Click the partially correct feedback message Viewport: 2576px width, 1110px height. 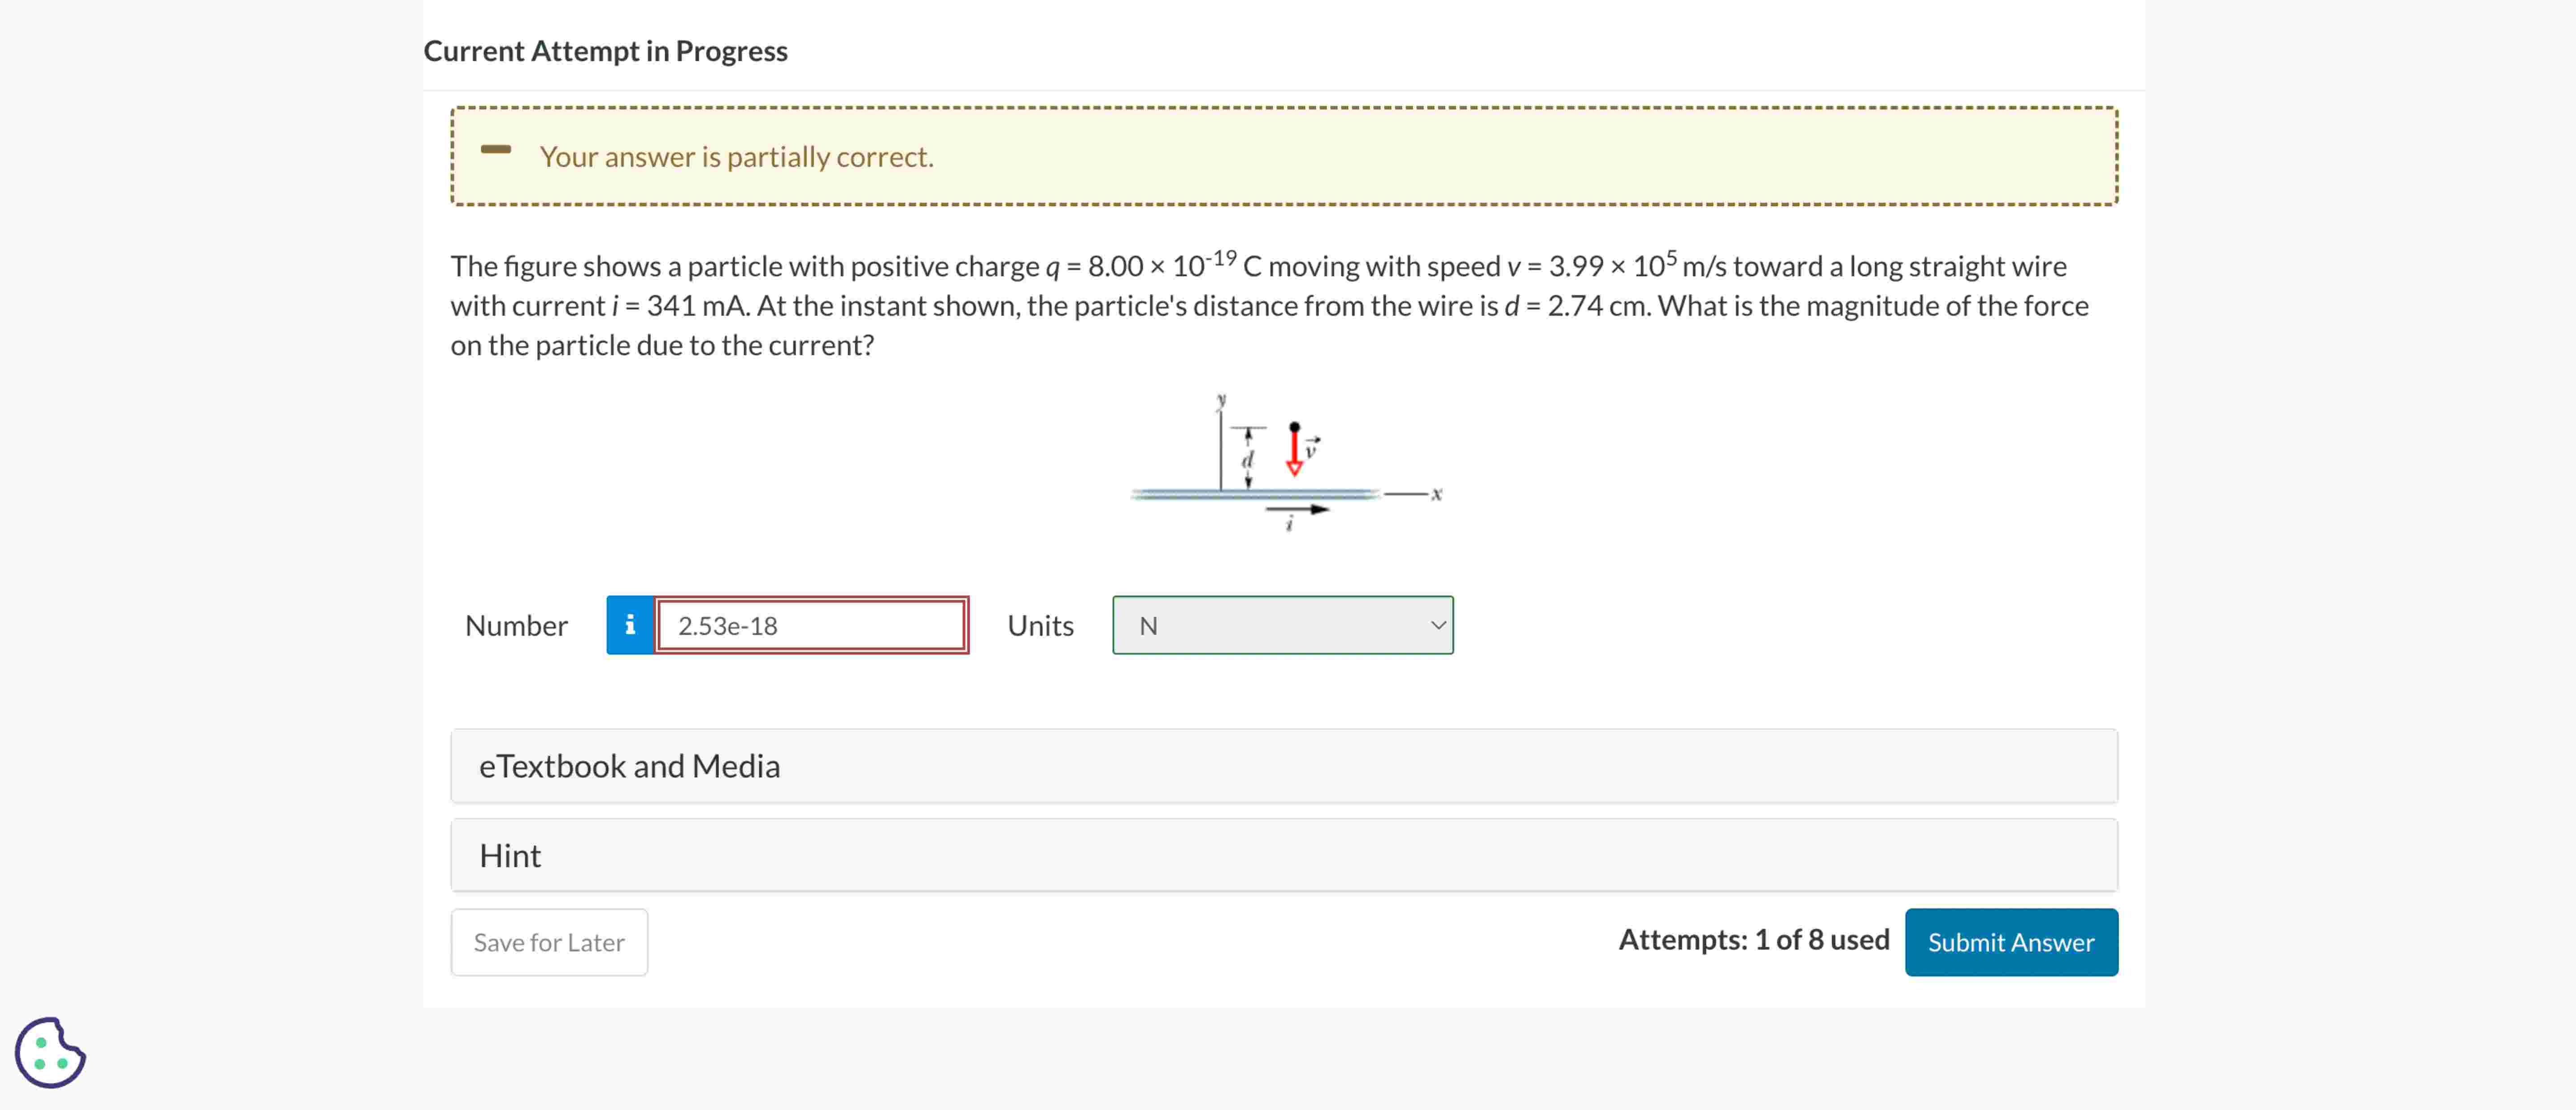[x=736, y=156]
